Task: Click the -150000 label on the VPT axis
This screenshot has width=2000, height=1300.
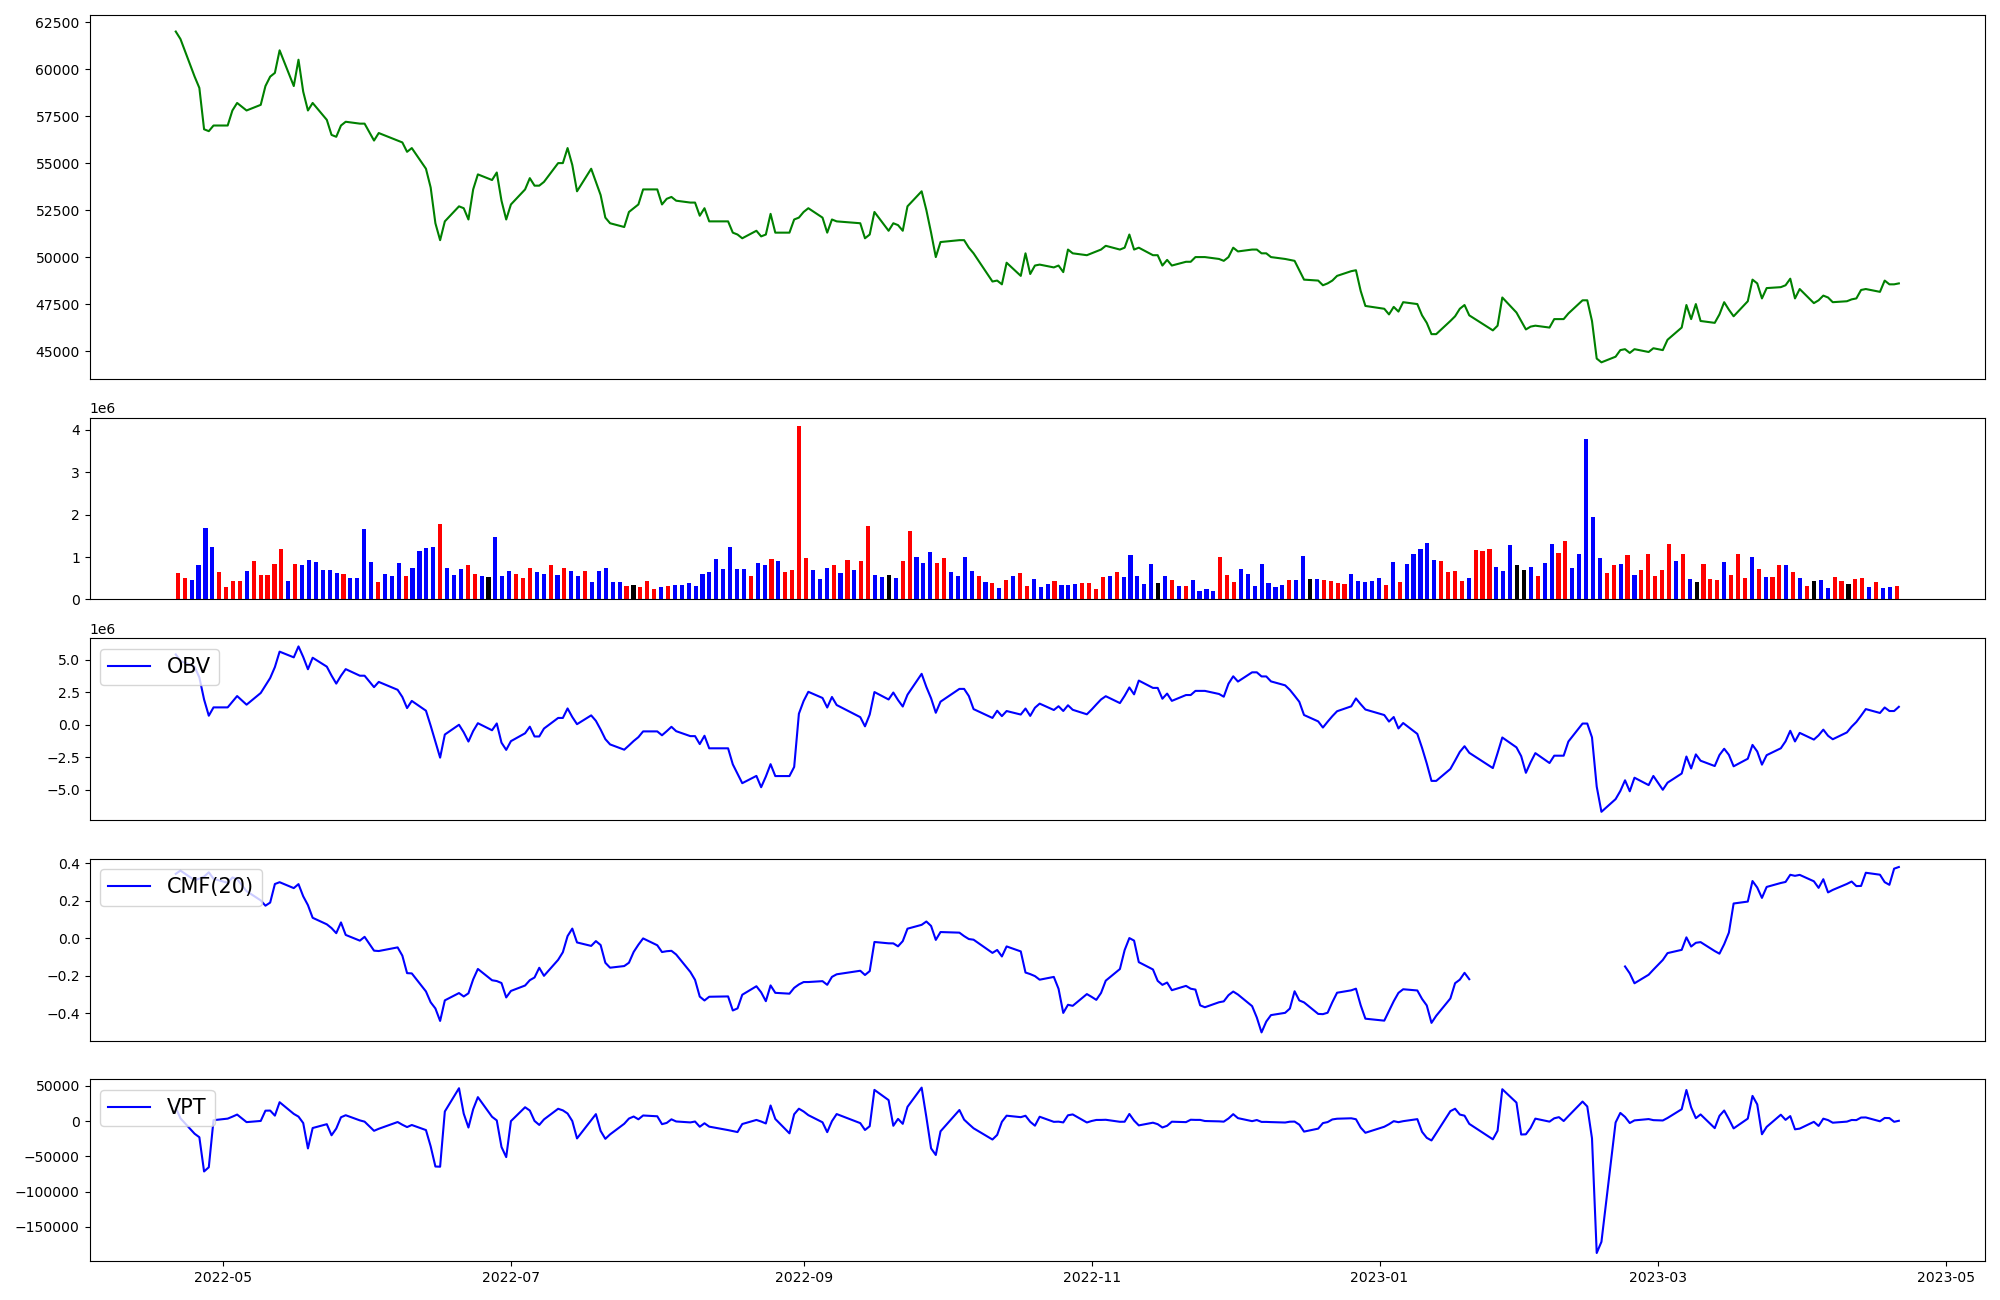Action: click(48, 1228)
